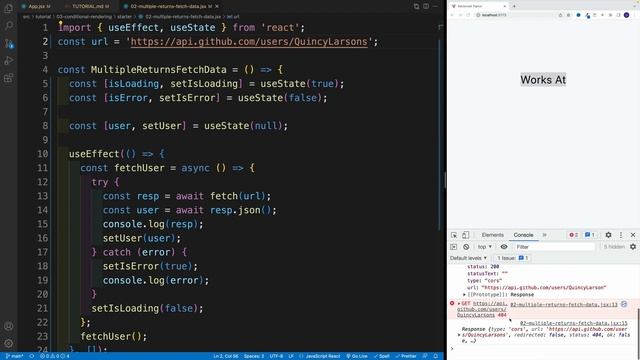The height and width of the screenshot is (360, 640).
Task: Open the DevTools three-dot customize menu
Action: [x=621, y=235]
